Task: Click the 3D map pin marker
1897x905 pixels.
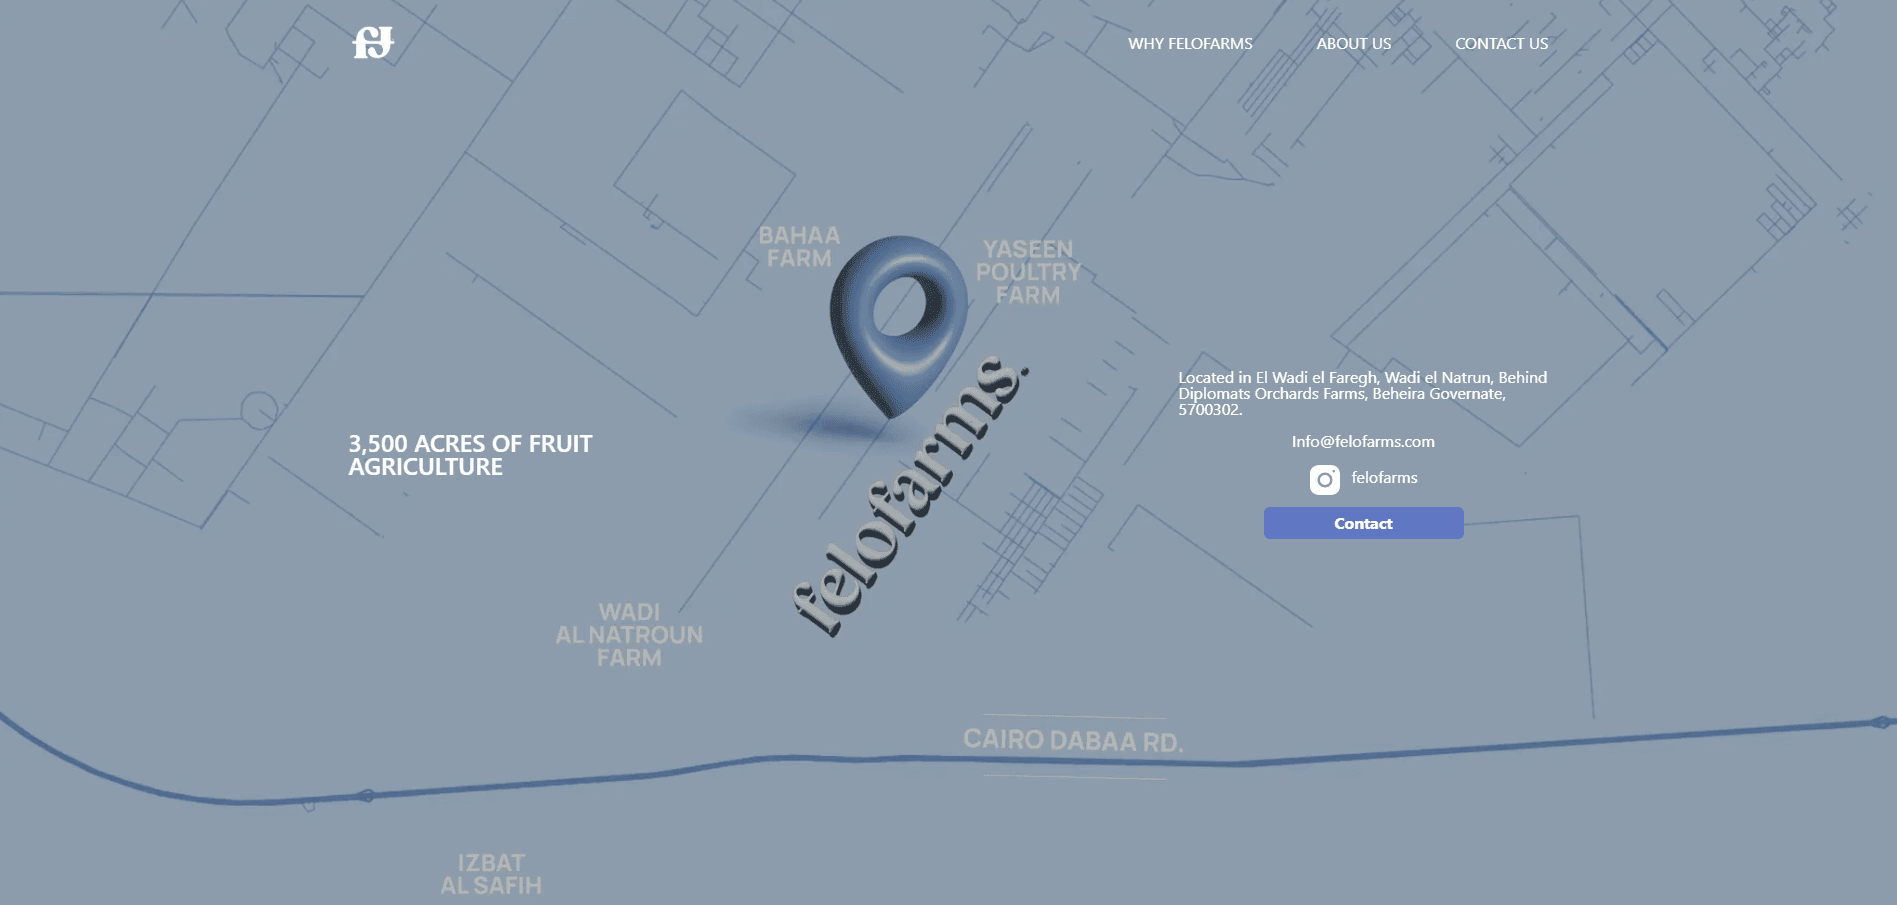Action: 899,326
